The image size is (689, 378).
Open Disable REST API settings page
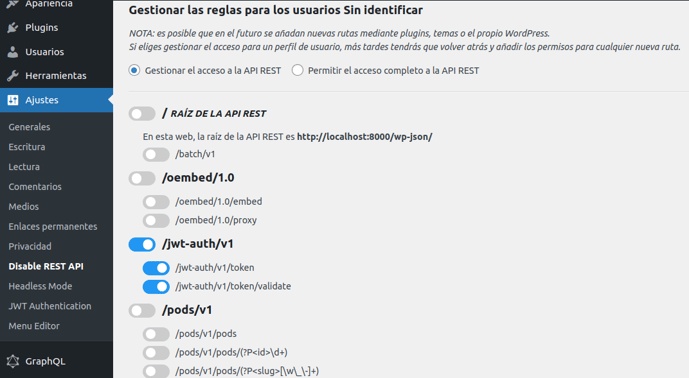coord(46,266)
